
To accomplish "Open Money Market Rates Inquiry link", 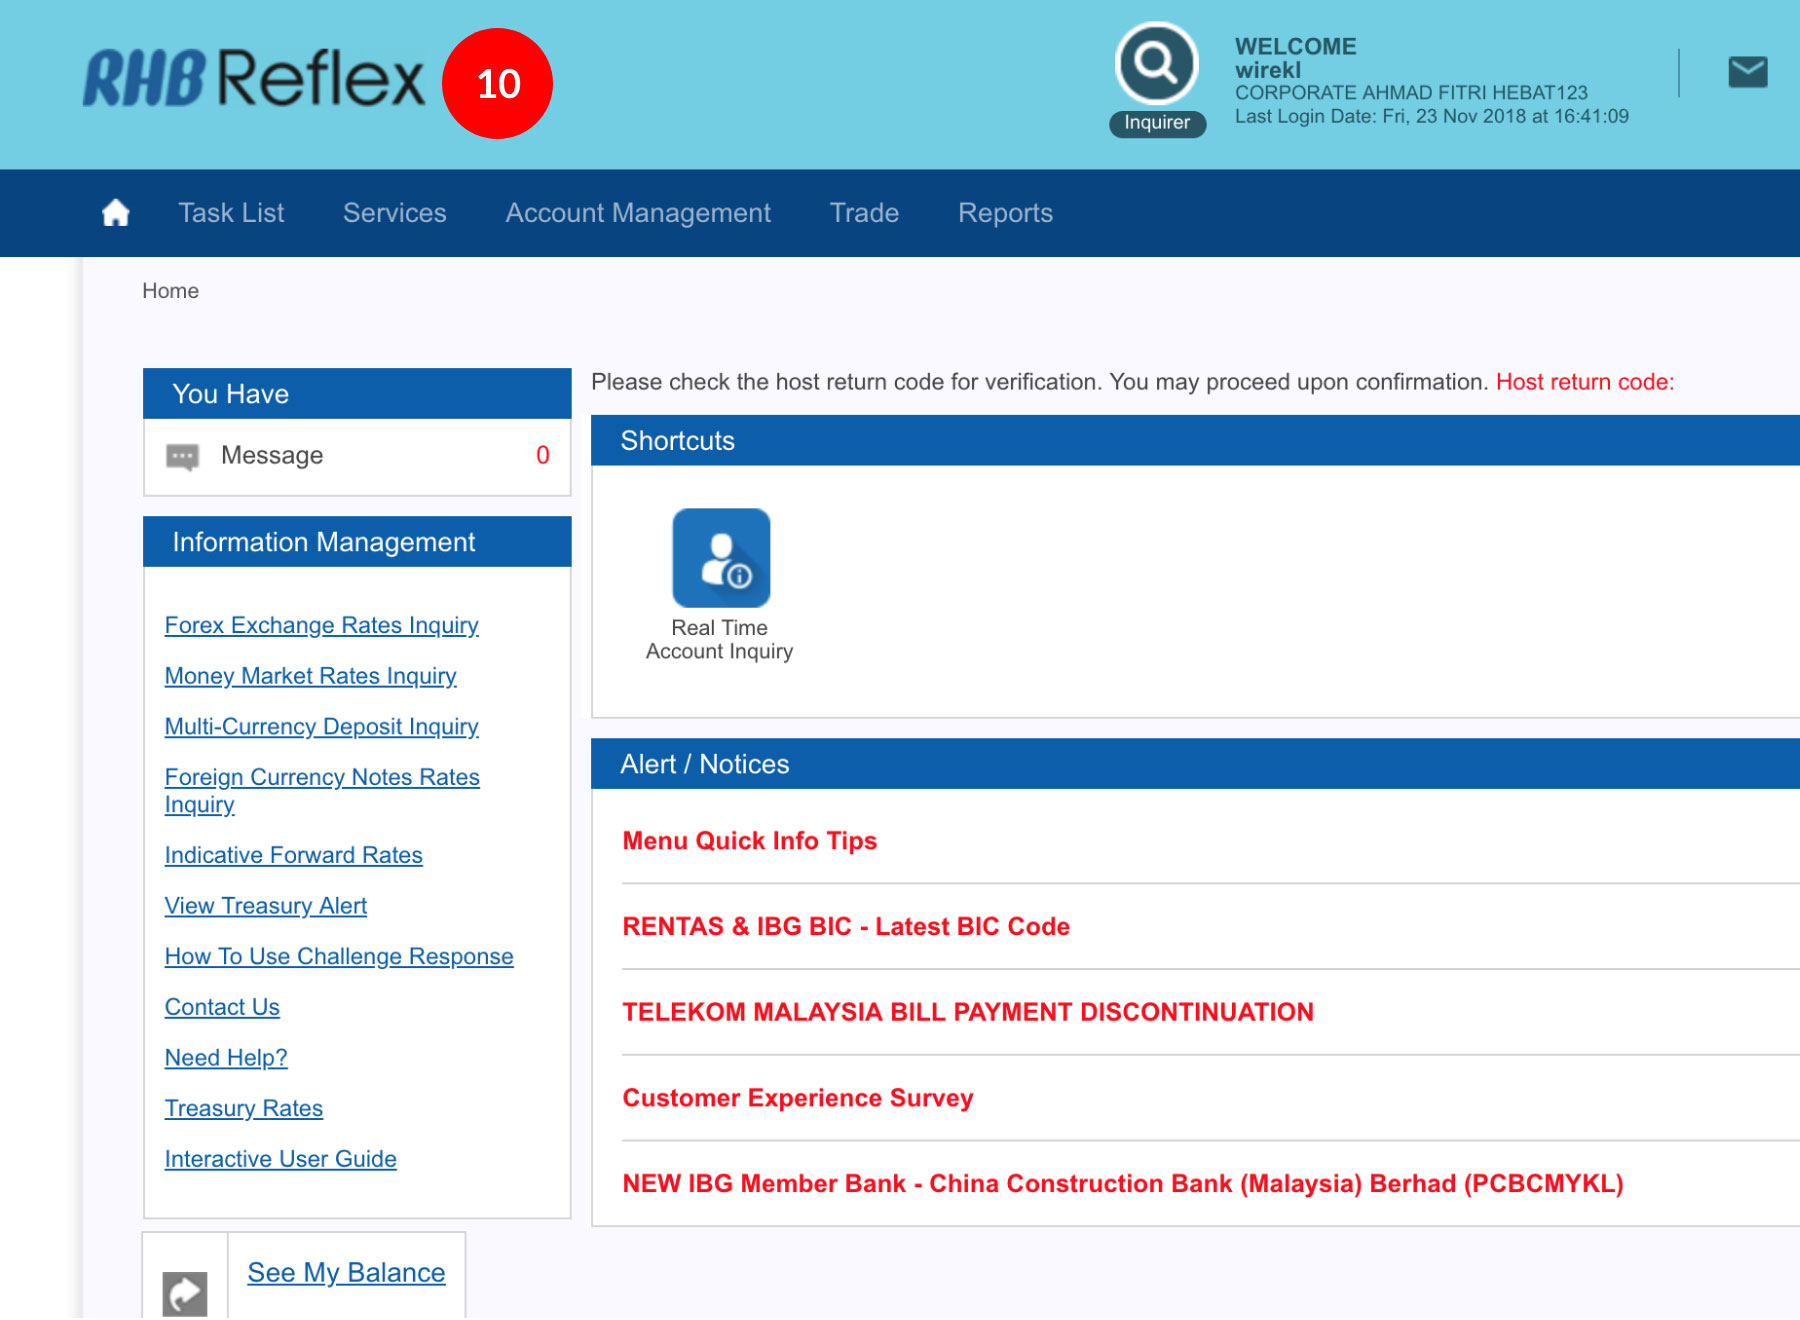I will [310, 676].
